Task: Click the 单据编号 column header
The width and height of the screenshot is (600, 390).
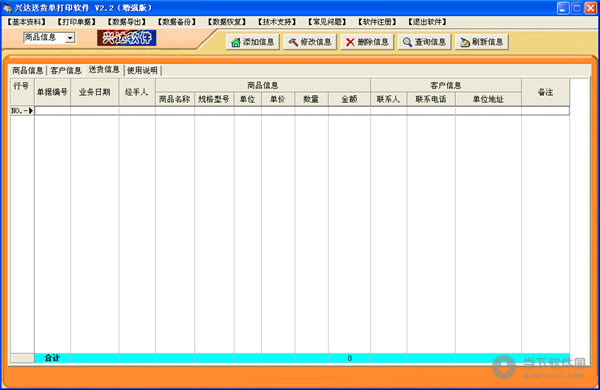Action: coord(52,92)
